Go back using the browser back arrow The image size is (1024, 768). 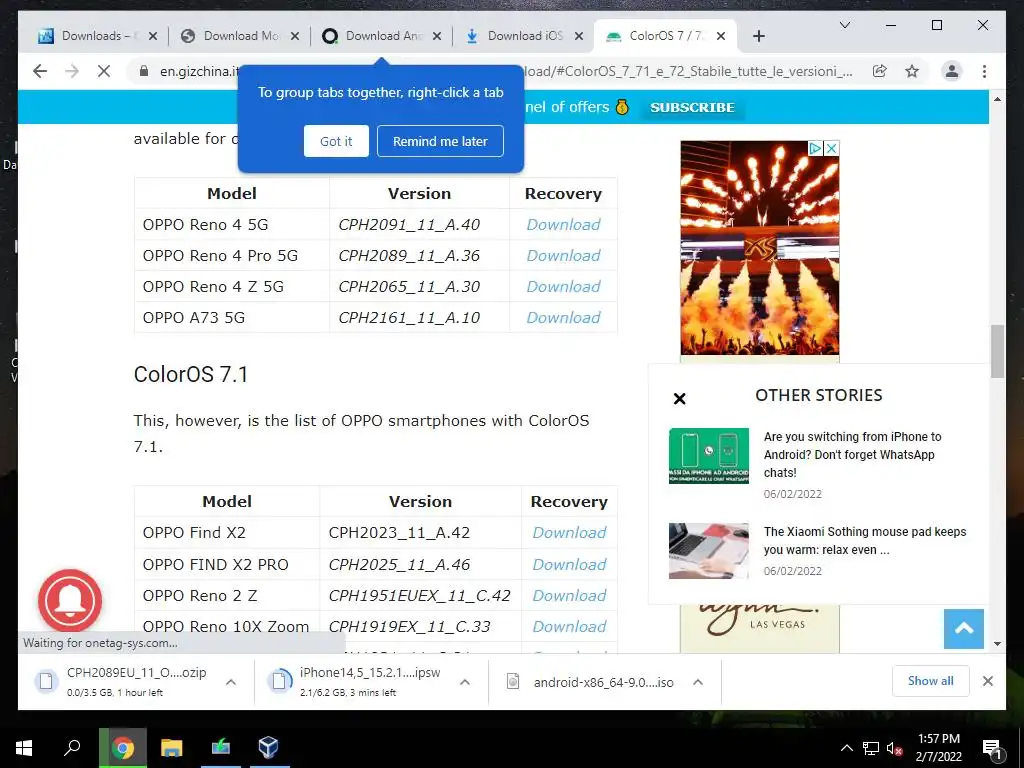[x=40, y=71]
